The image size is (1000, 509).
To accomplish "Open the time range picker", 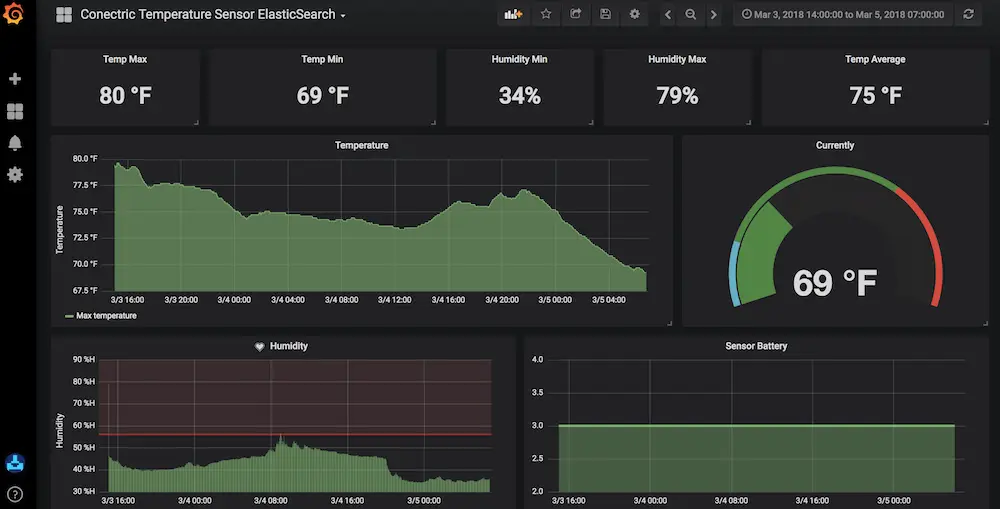I will 842,14.
